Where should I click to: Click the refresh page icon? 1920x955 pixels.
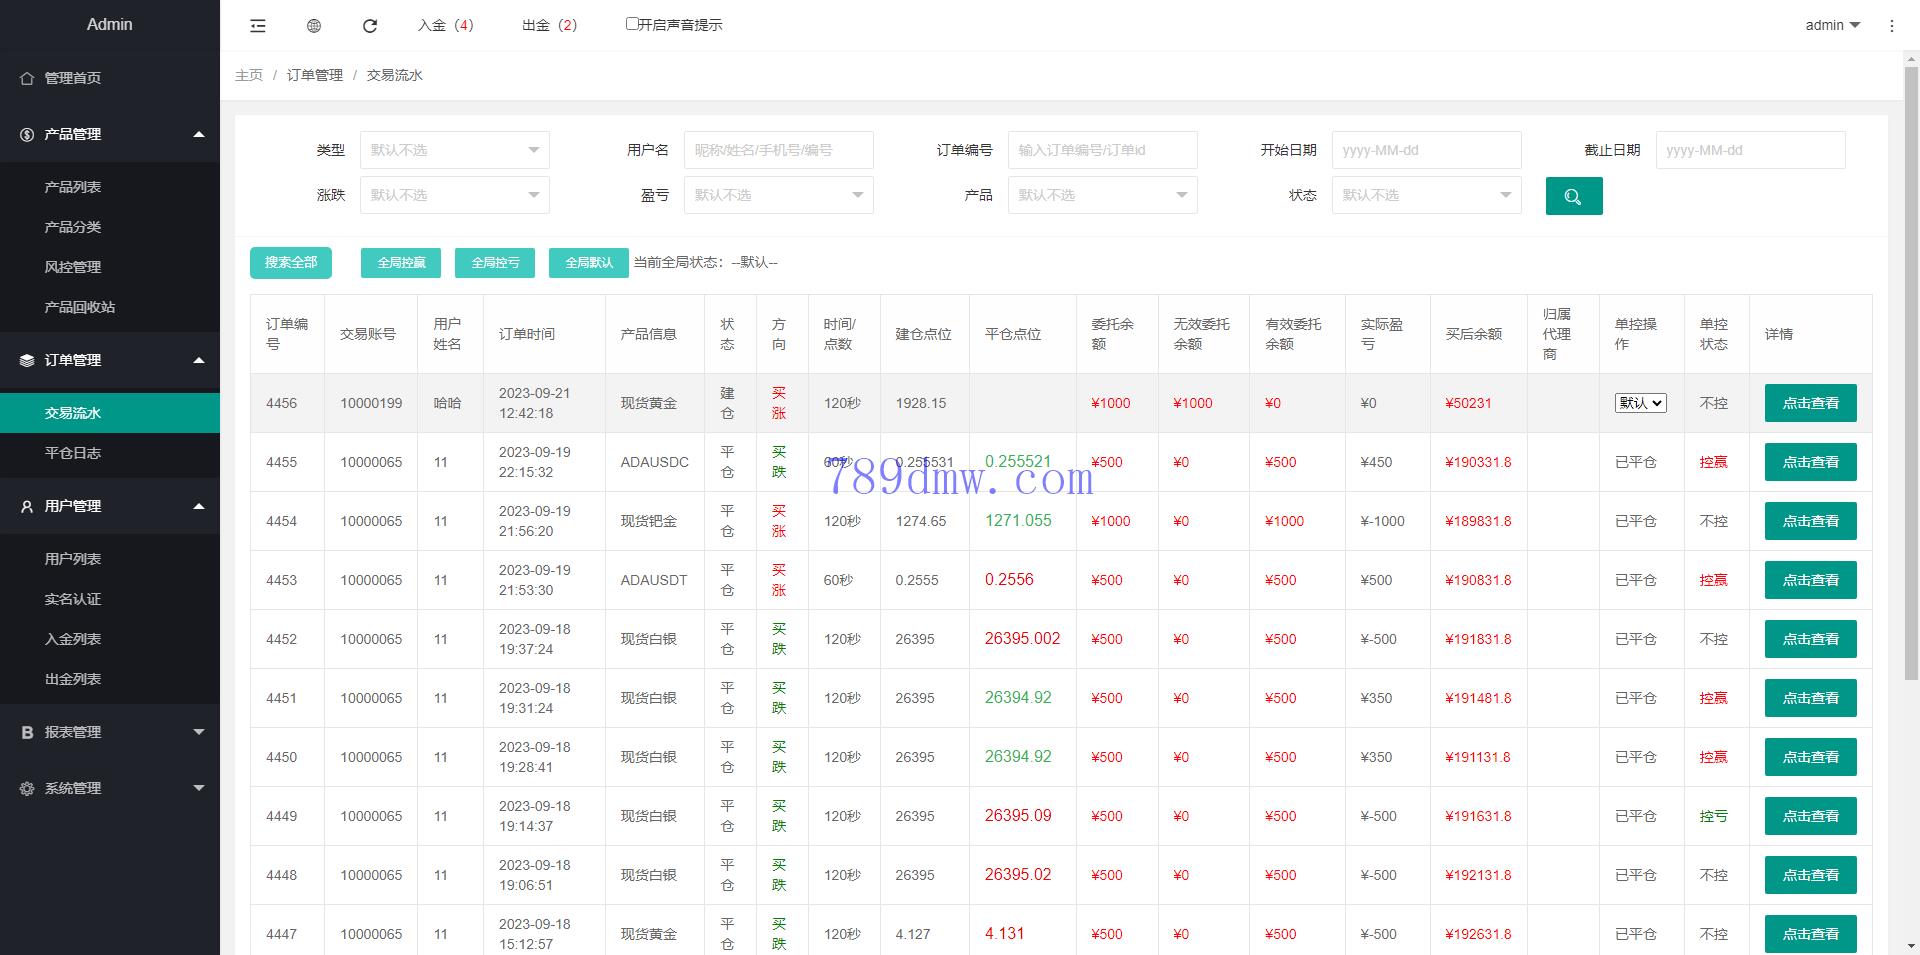click(x=370, y=26)
